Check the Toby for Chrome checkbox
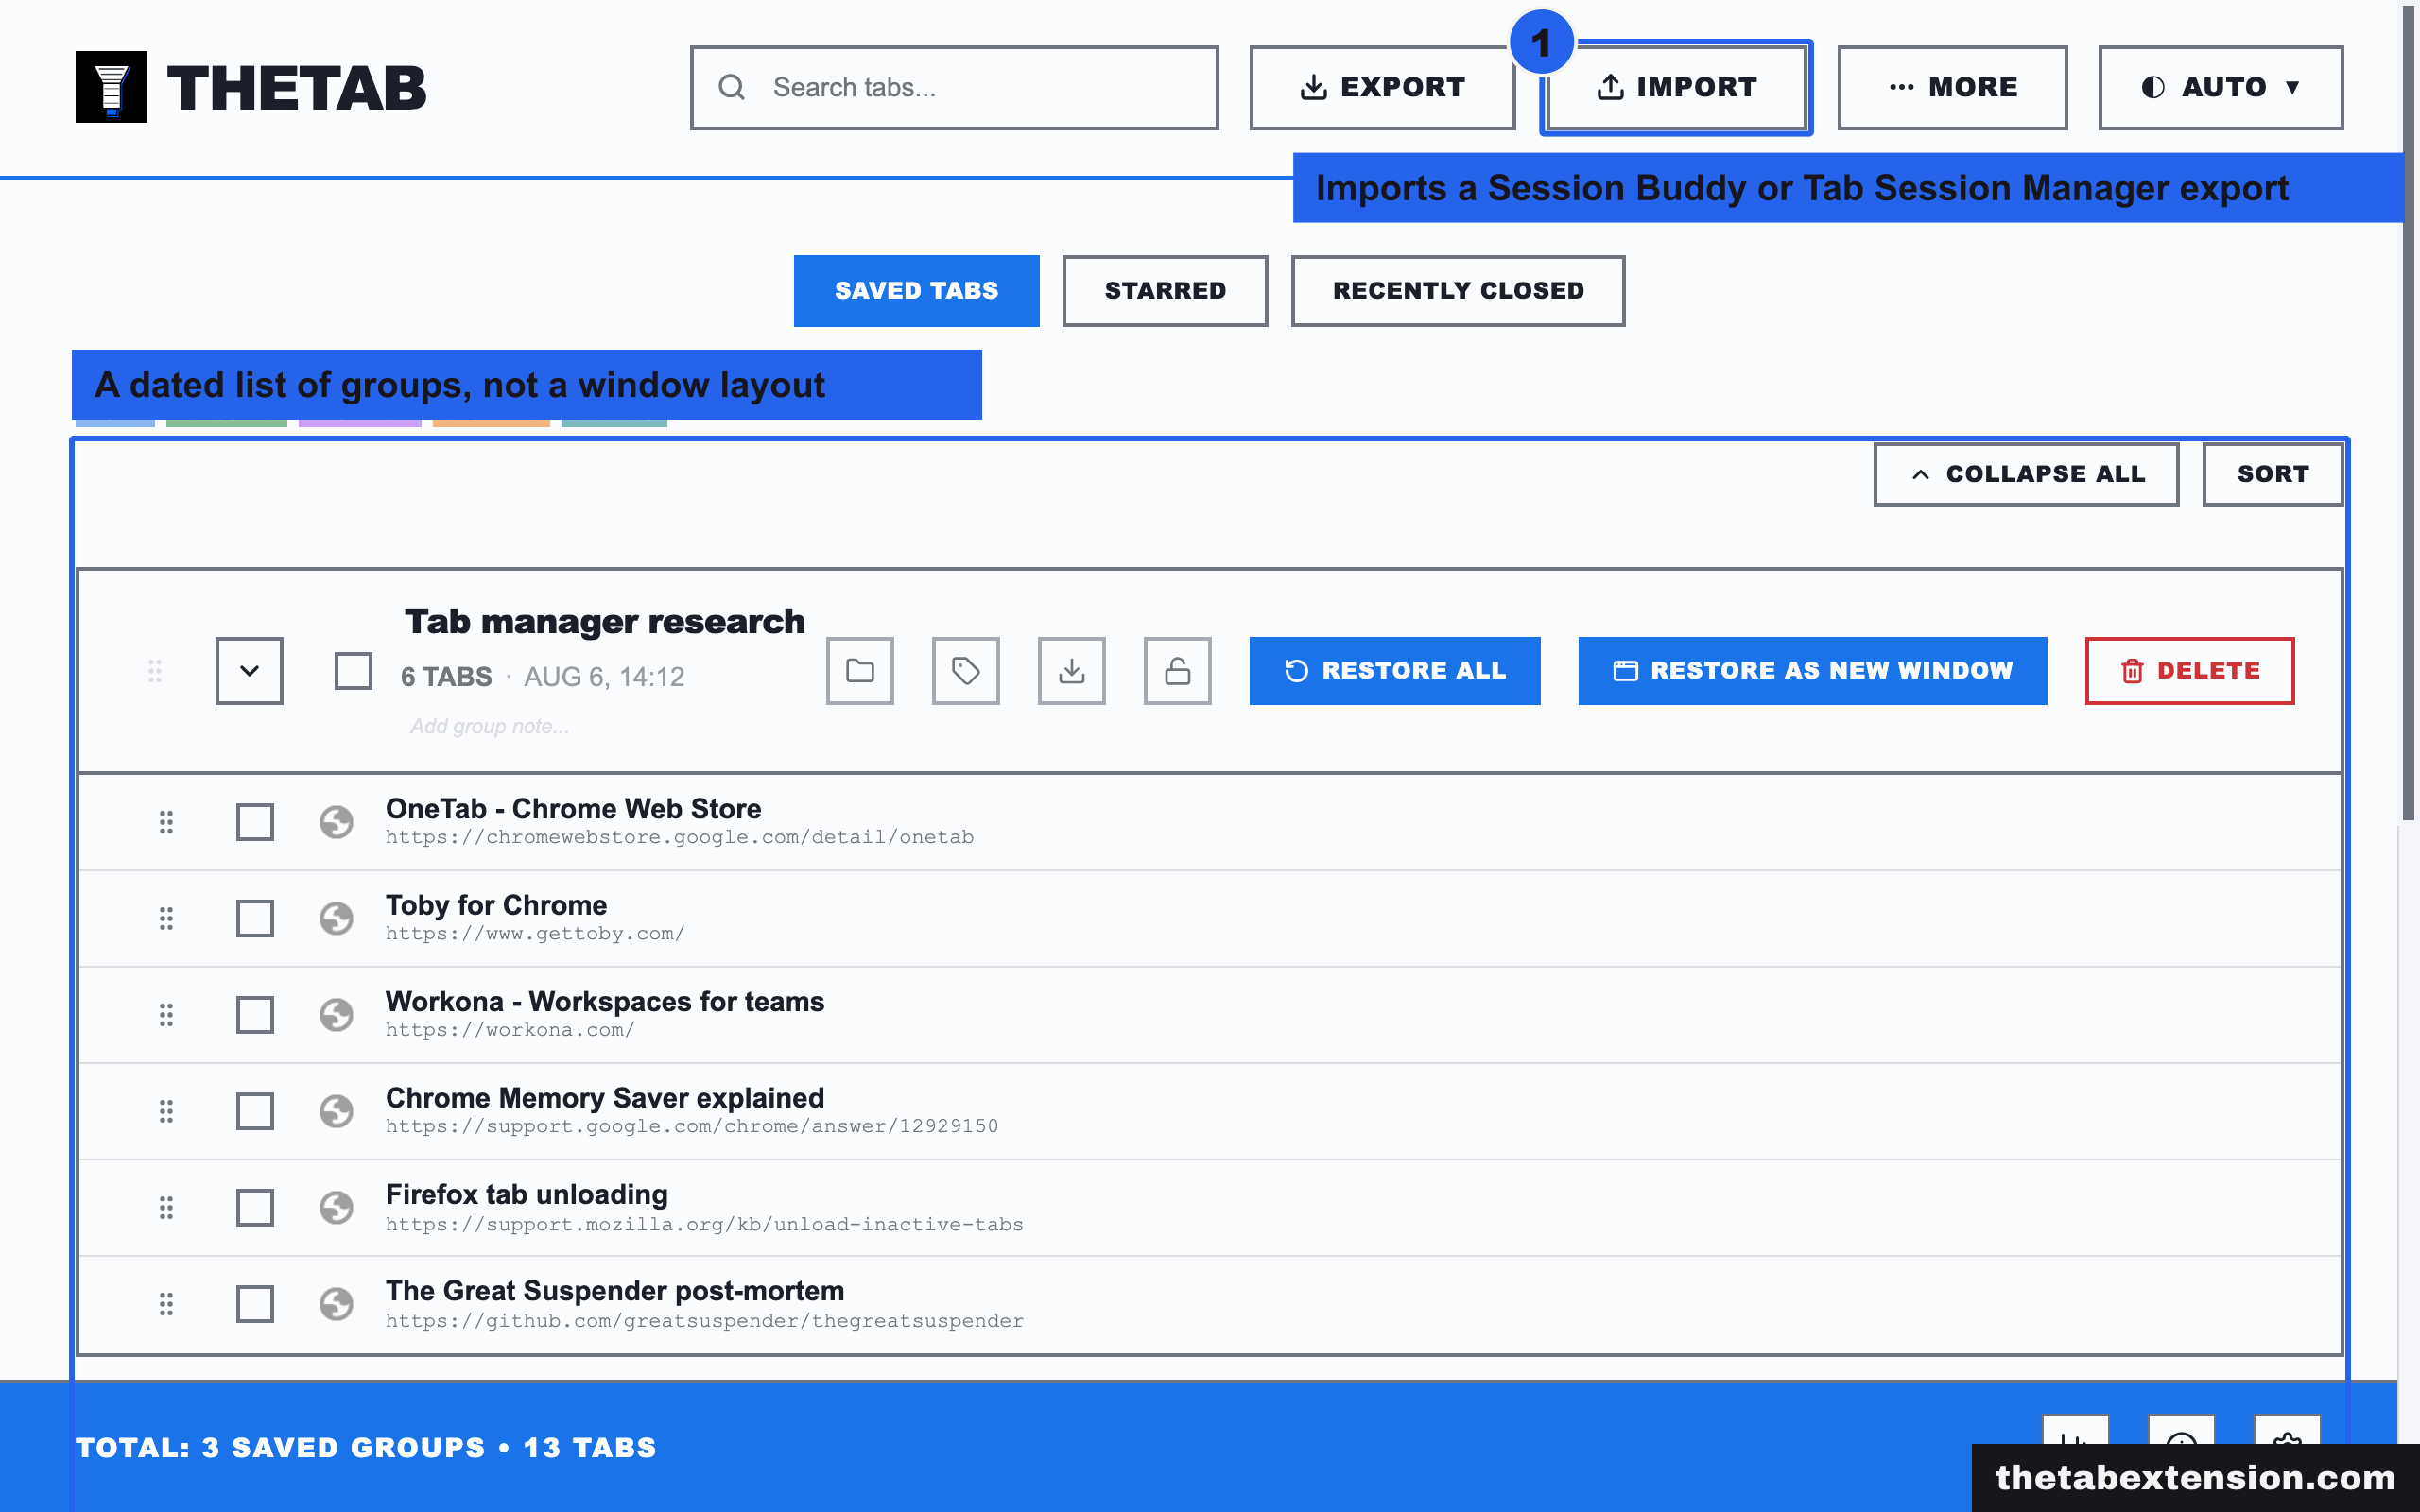The image size is (2420, 1512). (255, 918)
